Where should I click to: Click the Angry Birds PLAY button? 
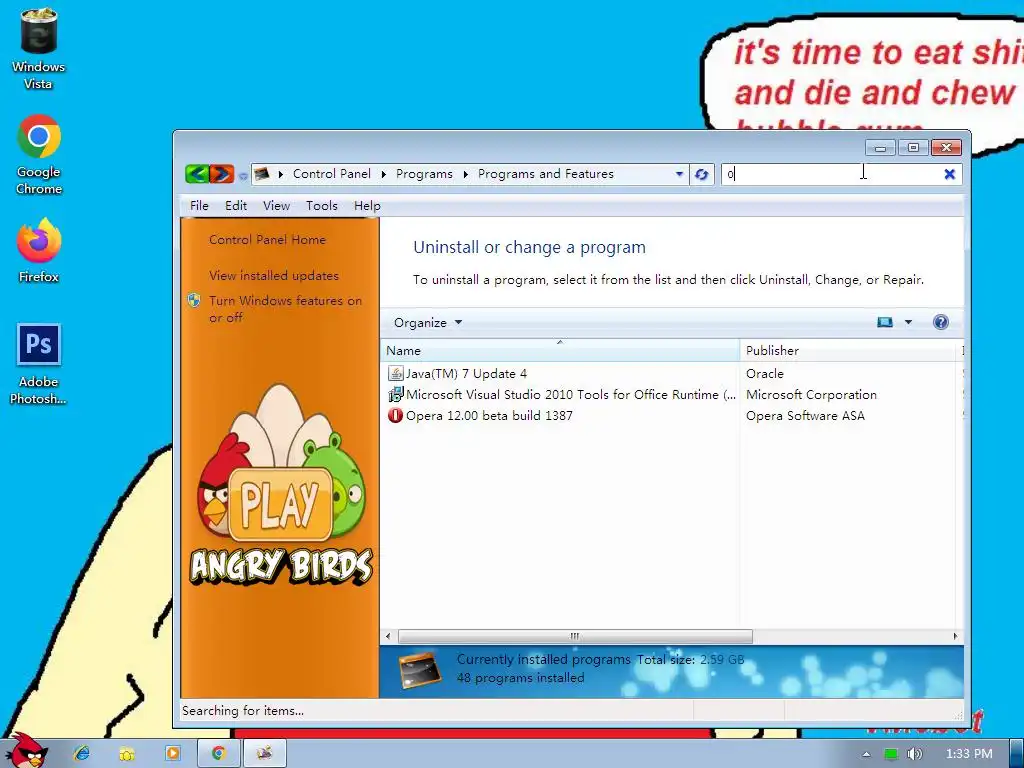[280, 505]
